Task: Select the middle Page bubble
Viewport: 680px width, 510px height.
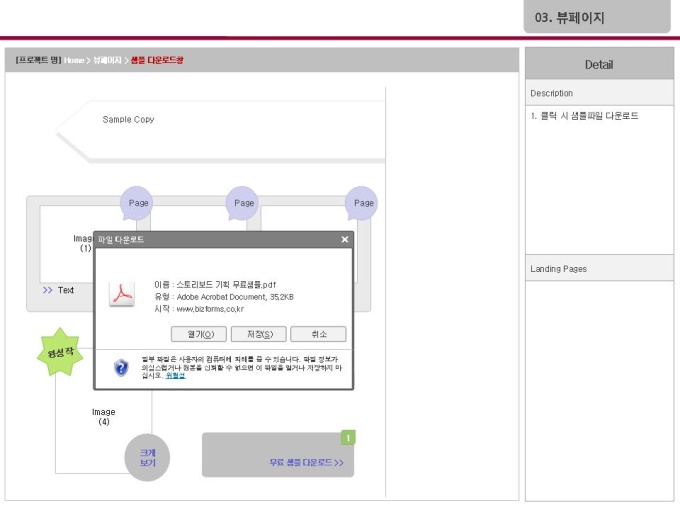Action: pos(242,203)
